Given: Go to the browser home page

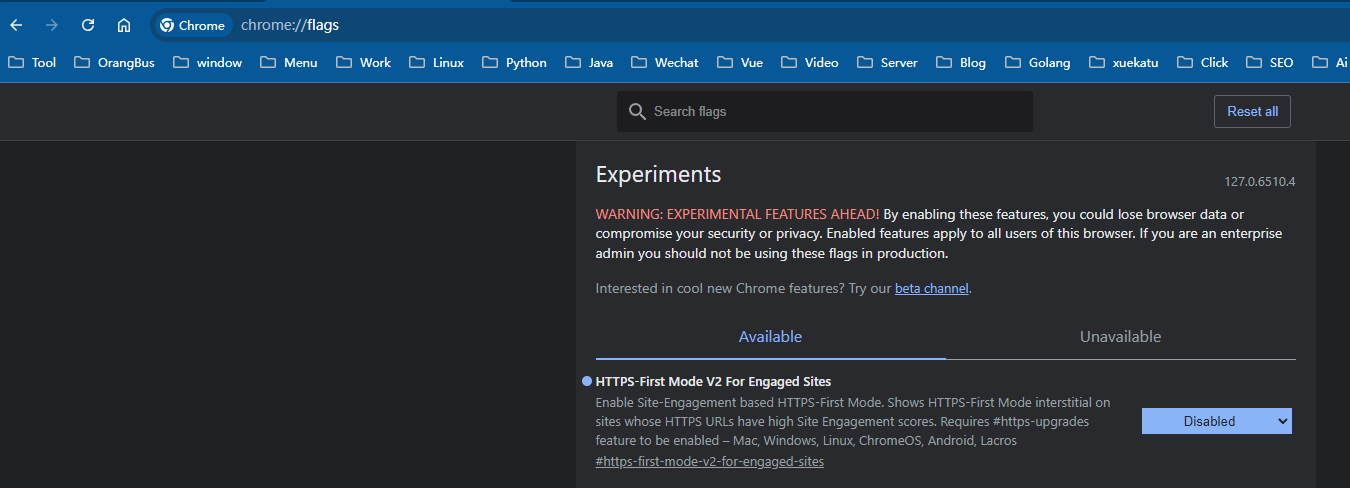Looking at the screenshot, I should point(124,25).
